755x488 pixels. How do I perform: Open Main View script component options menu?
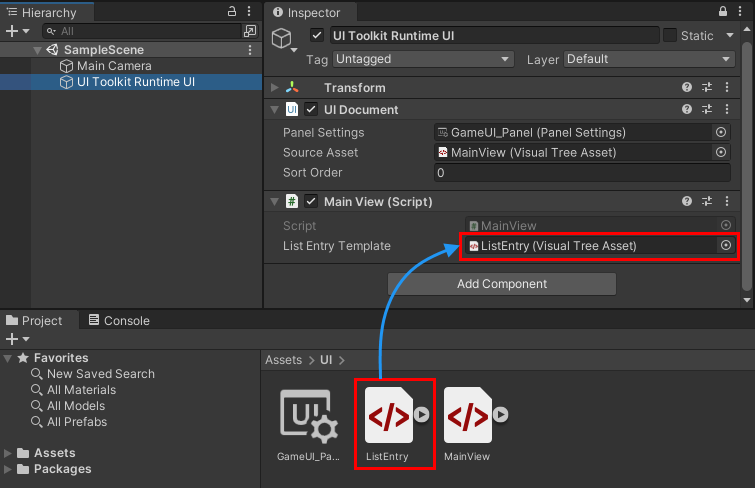tap(726, 201)
